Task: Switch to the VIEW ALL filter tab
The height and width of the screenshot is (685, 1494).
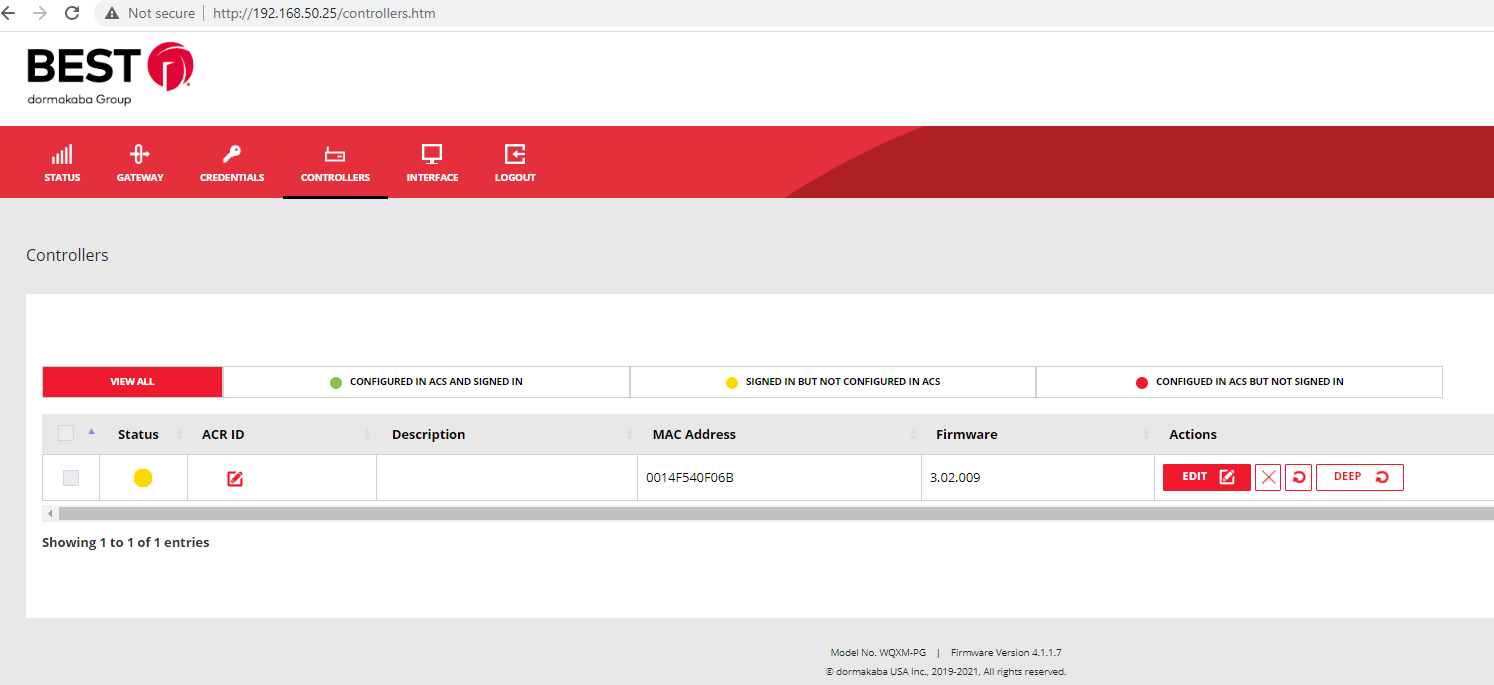Action: click(131, 381)
